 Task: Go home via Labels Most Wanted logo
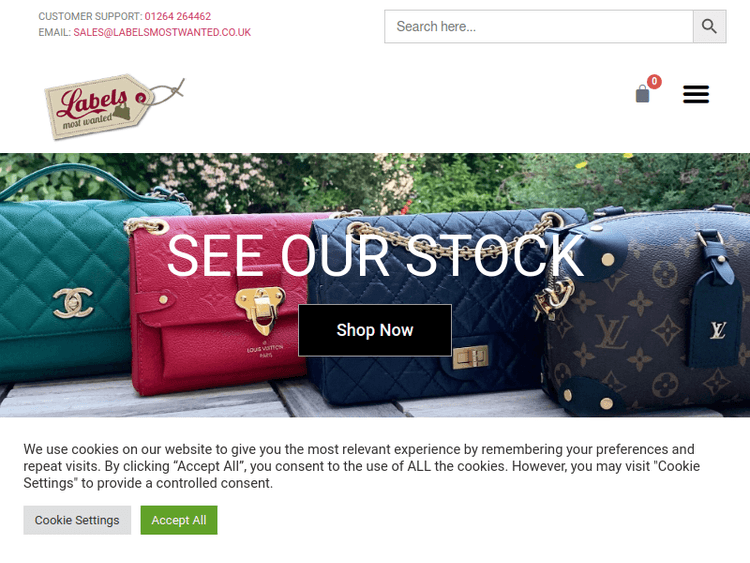(x=114, y=107)
